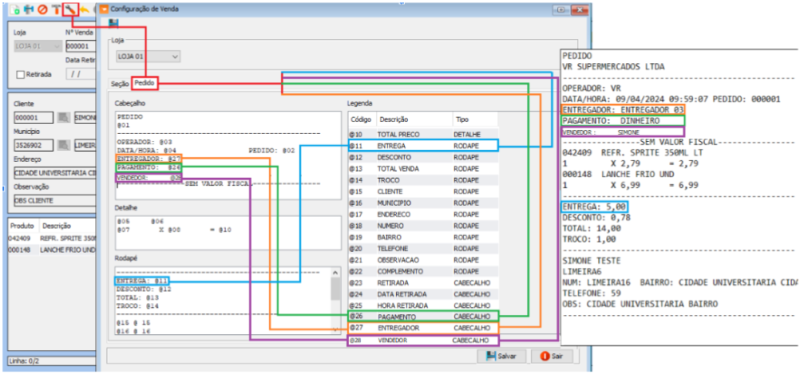Click the Cliente code field 000001
This screenshot has height=374, width=800.
[33, 118]
